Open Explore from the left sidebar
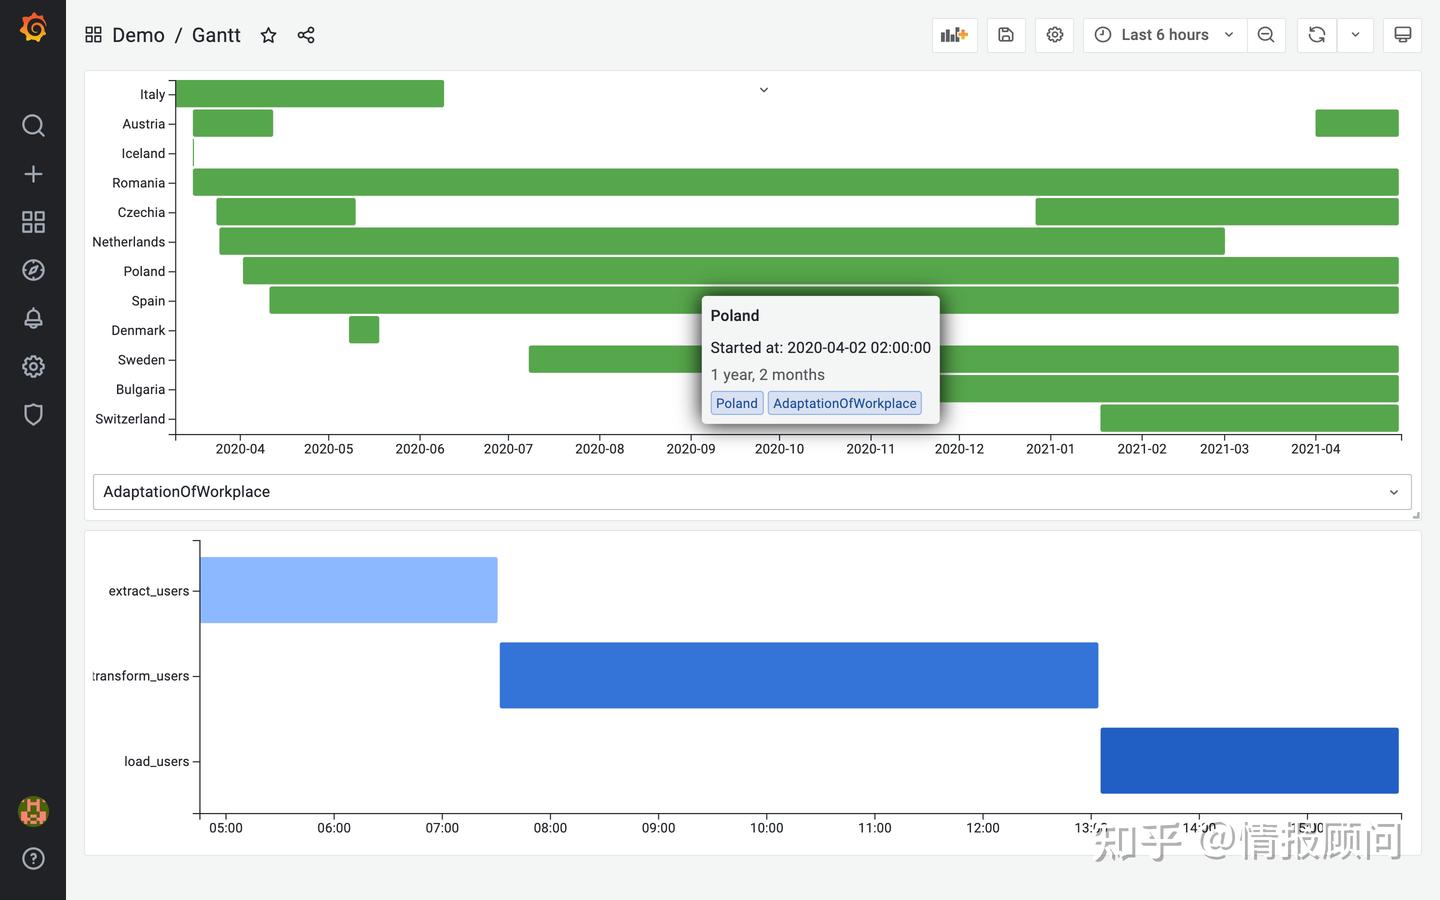The height and width of the screenshot is (900, 1440). (33, 269)
